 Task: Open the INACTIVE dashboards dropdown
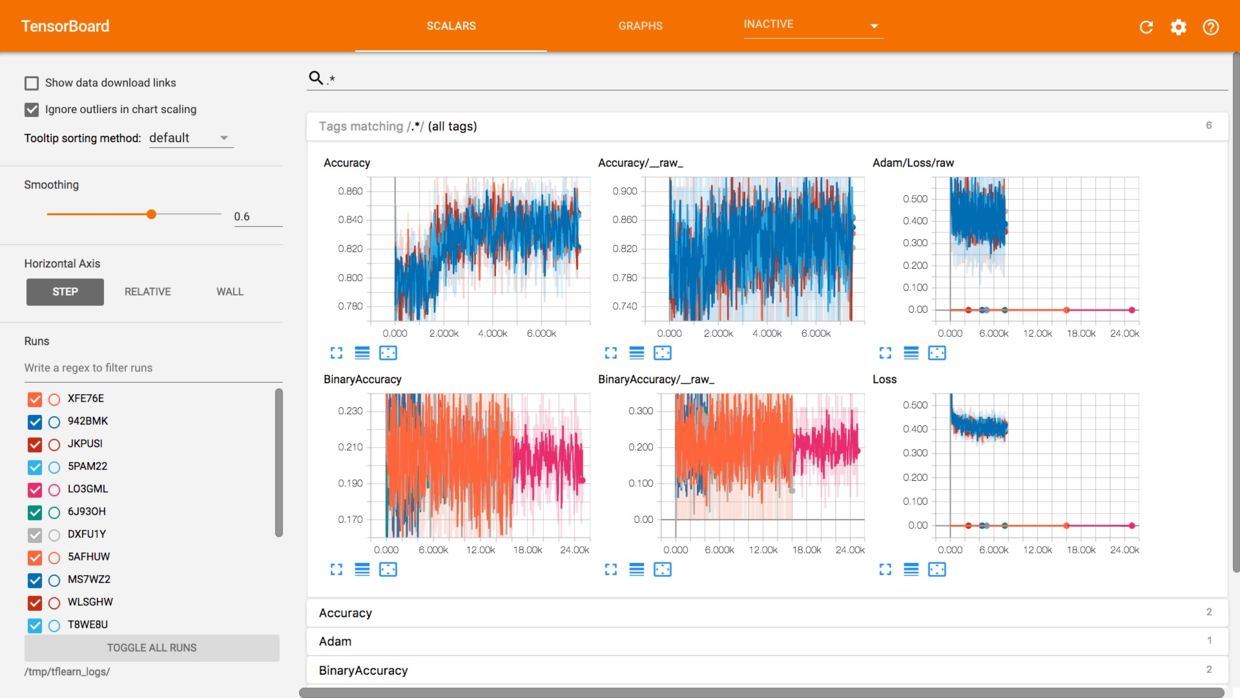pyautogui.click(x=811, y=25)
